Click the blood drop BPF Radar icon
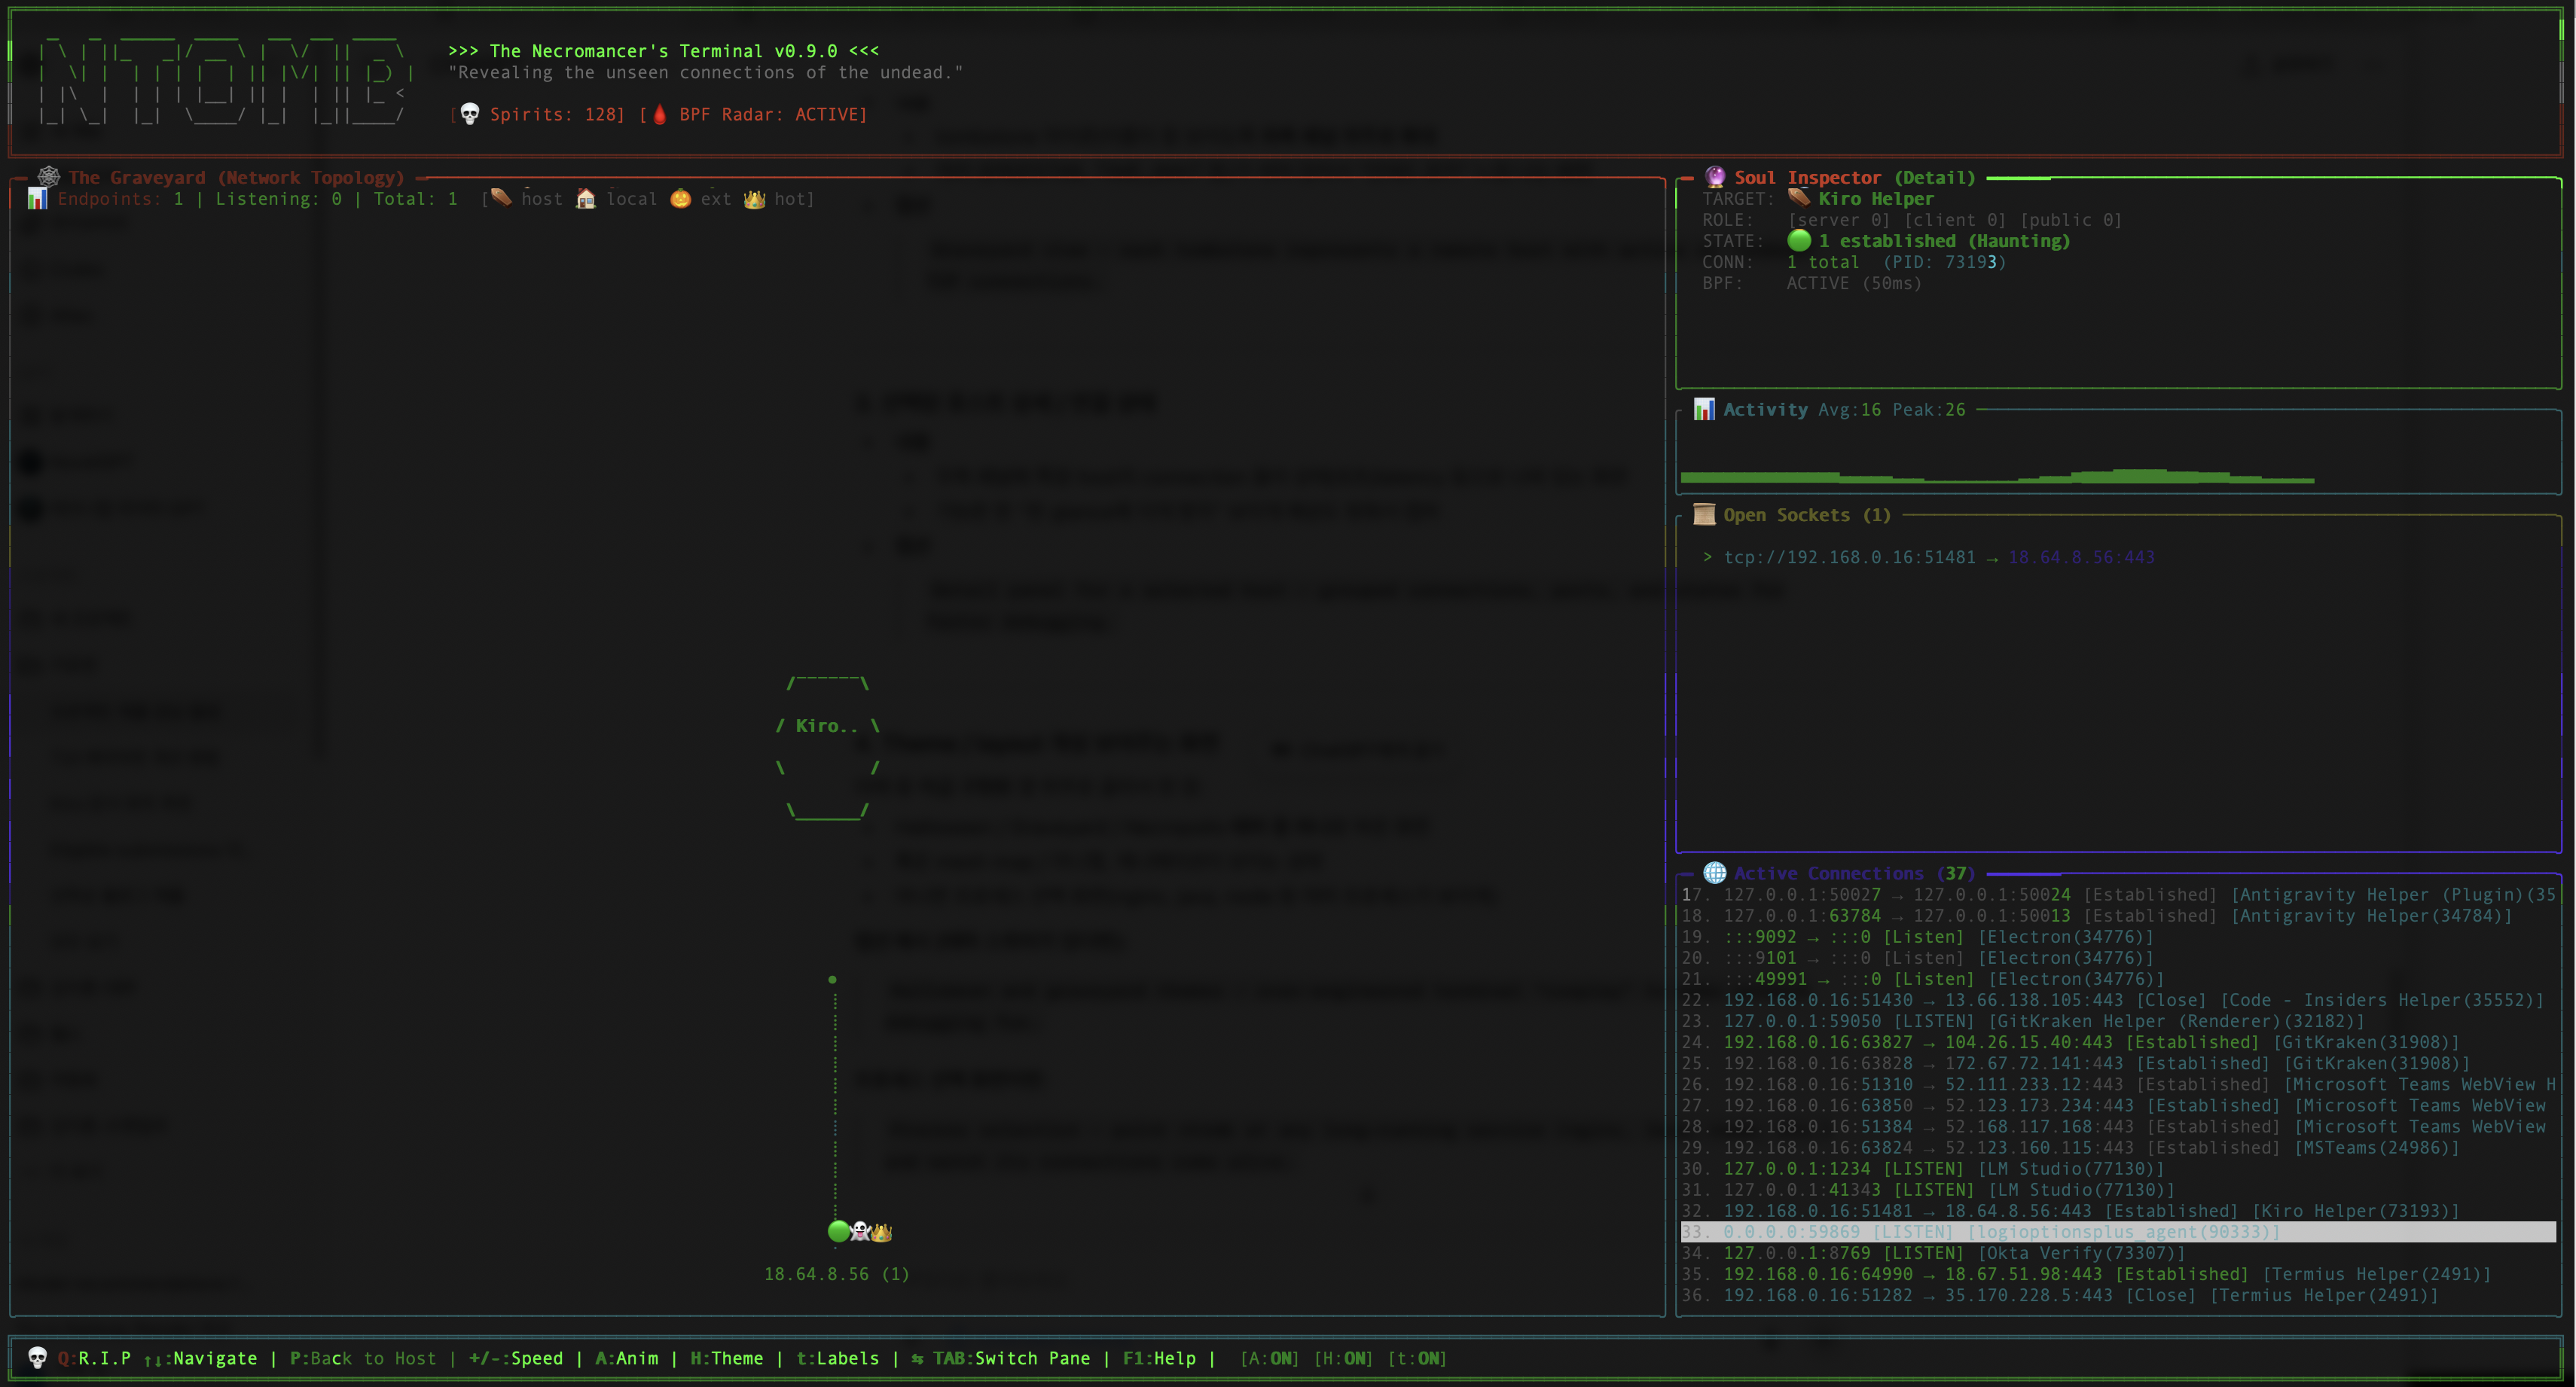 pos(660,114)
